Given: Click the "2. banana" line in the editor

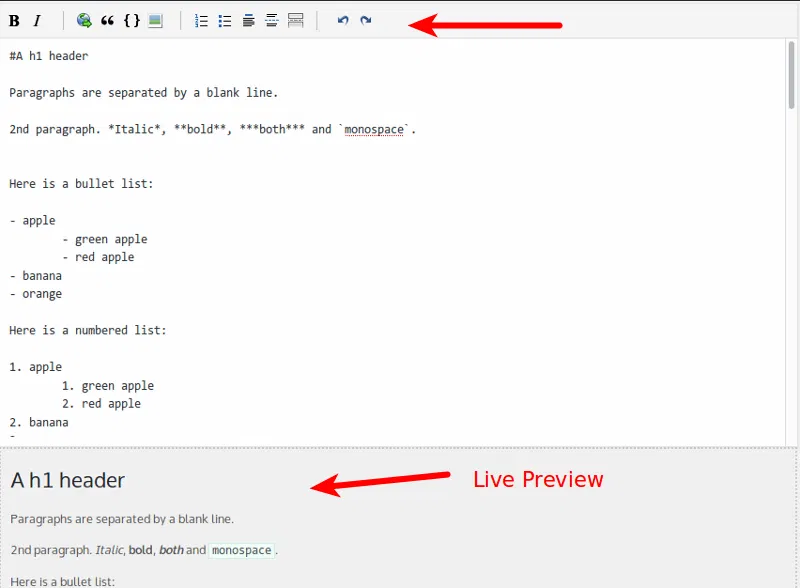Looking at the screenshot, I should pyautogui.click(x=38, y=422).
